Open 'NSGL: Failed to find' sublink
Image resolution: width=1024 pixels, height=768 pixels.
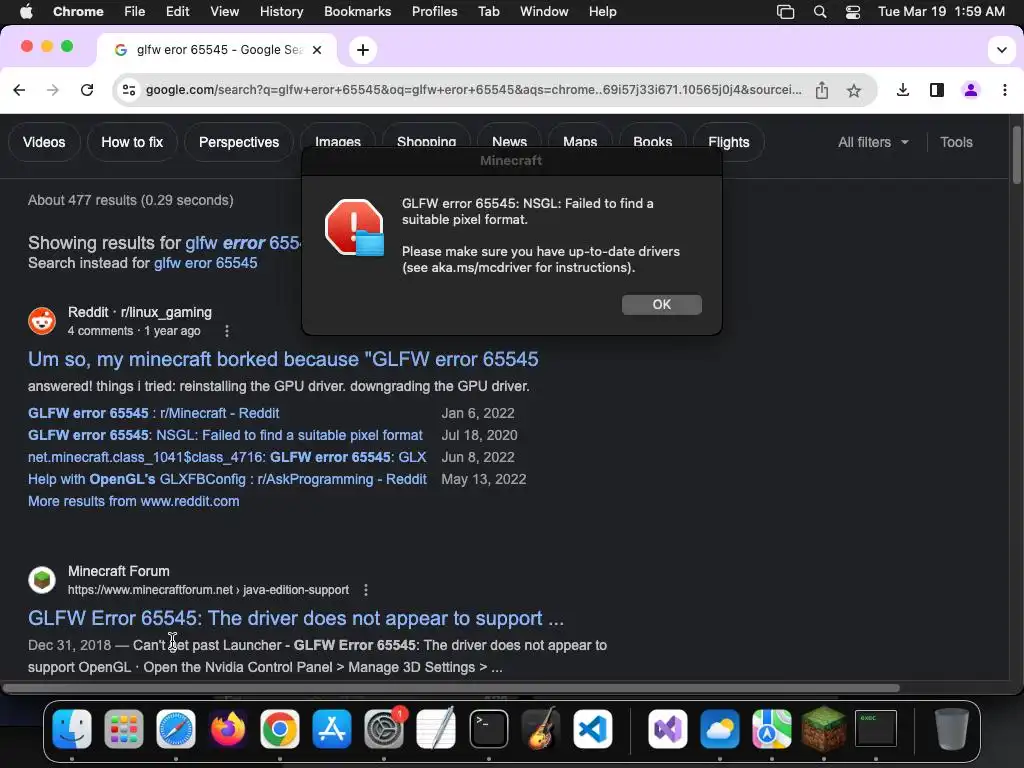coord(225,436)
